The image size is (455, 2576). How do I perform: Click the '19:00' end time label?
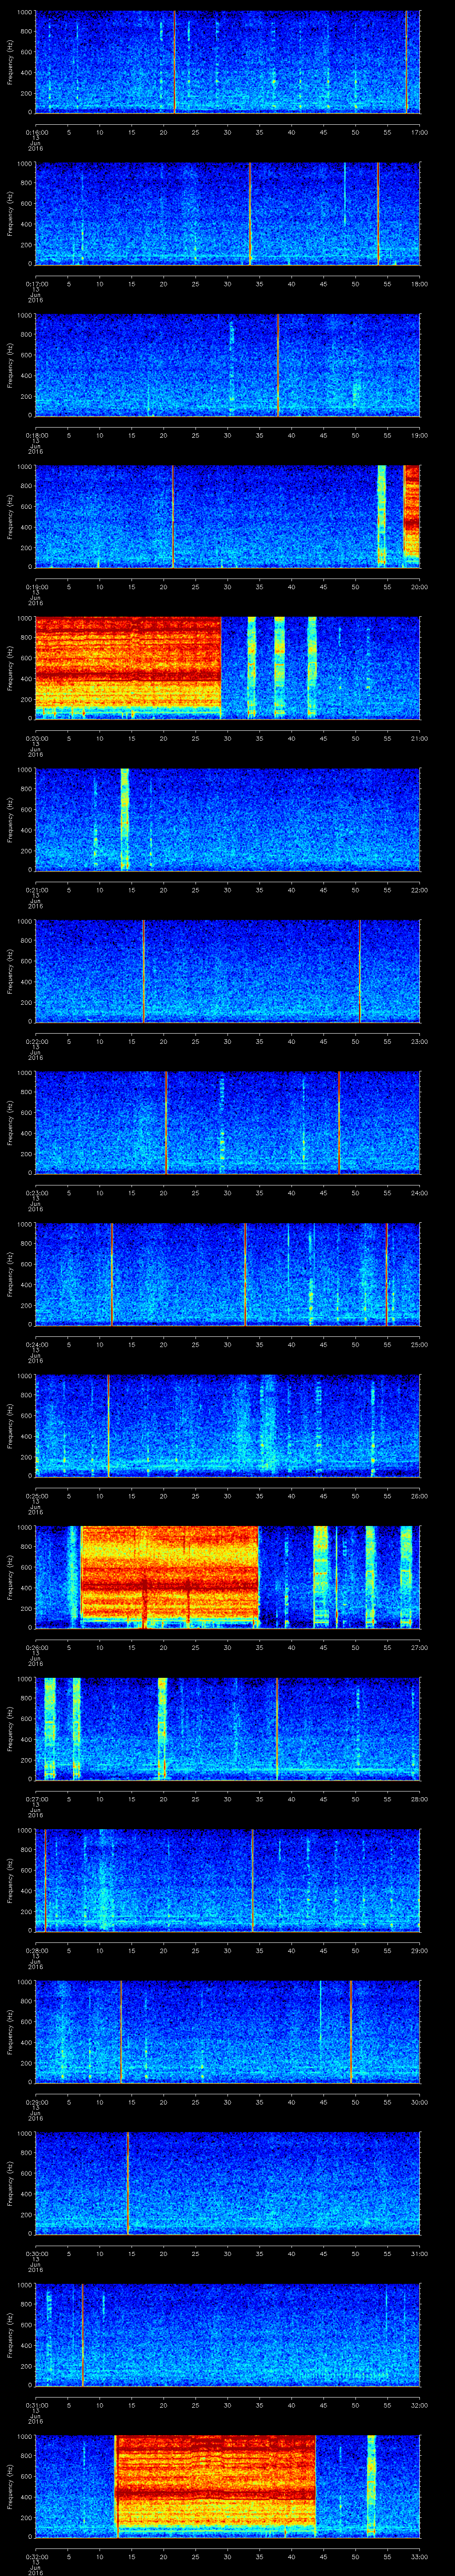(419, 435)
